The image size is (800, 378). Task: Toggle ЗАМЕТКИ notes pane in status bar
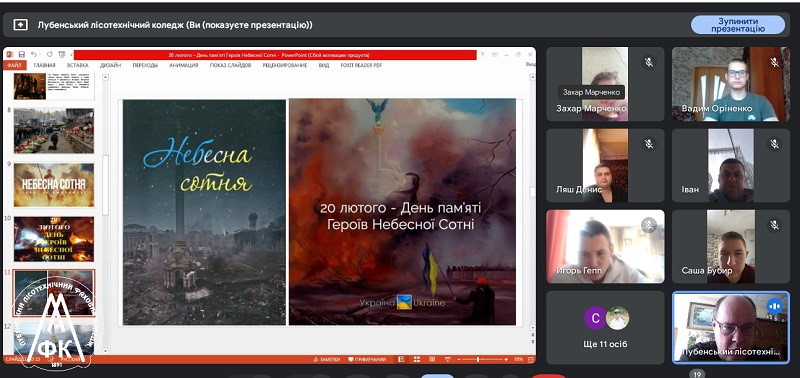(x=327, y=359)
